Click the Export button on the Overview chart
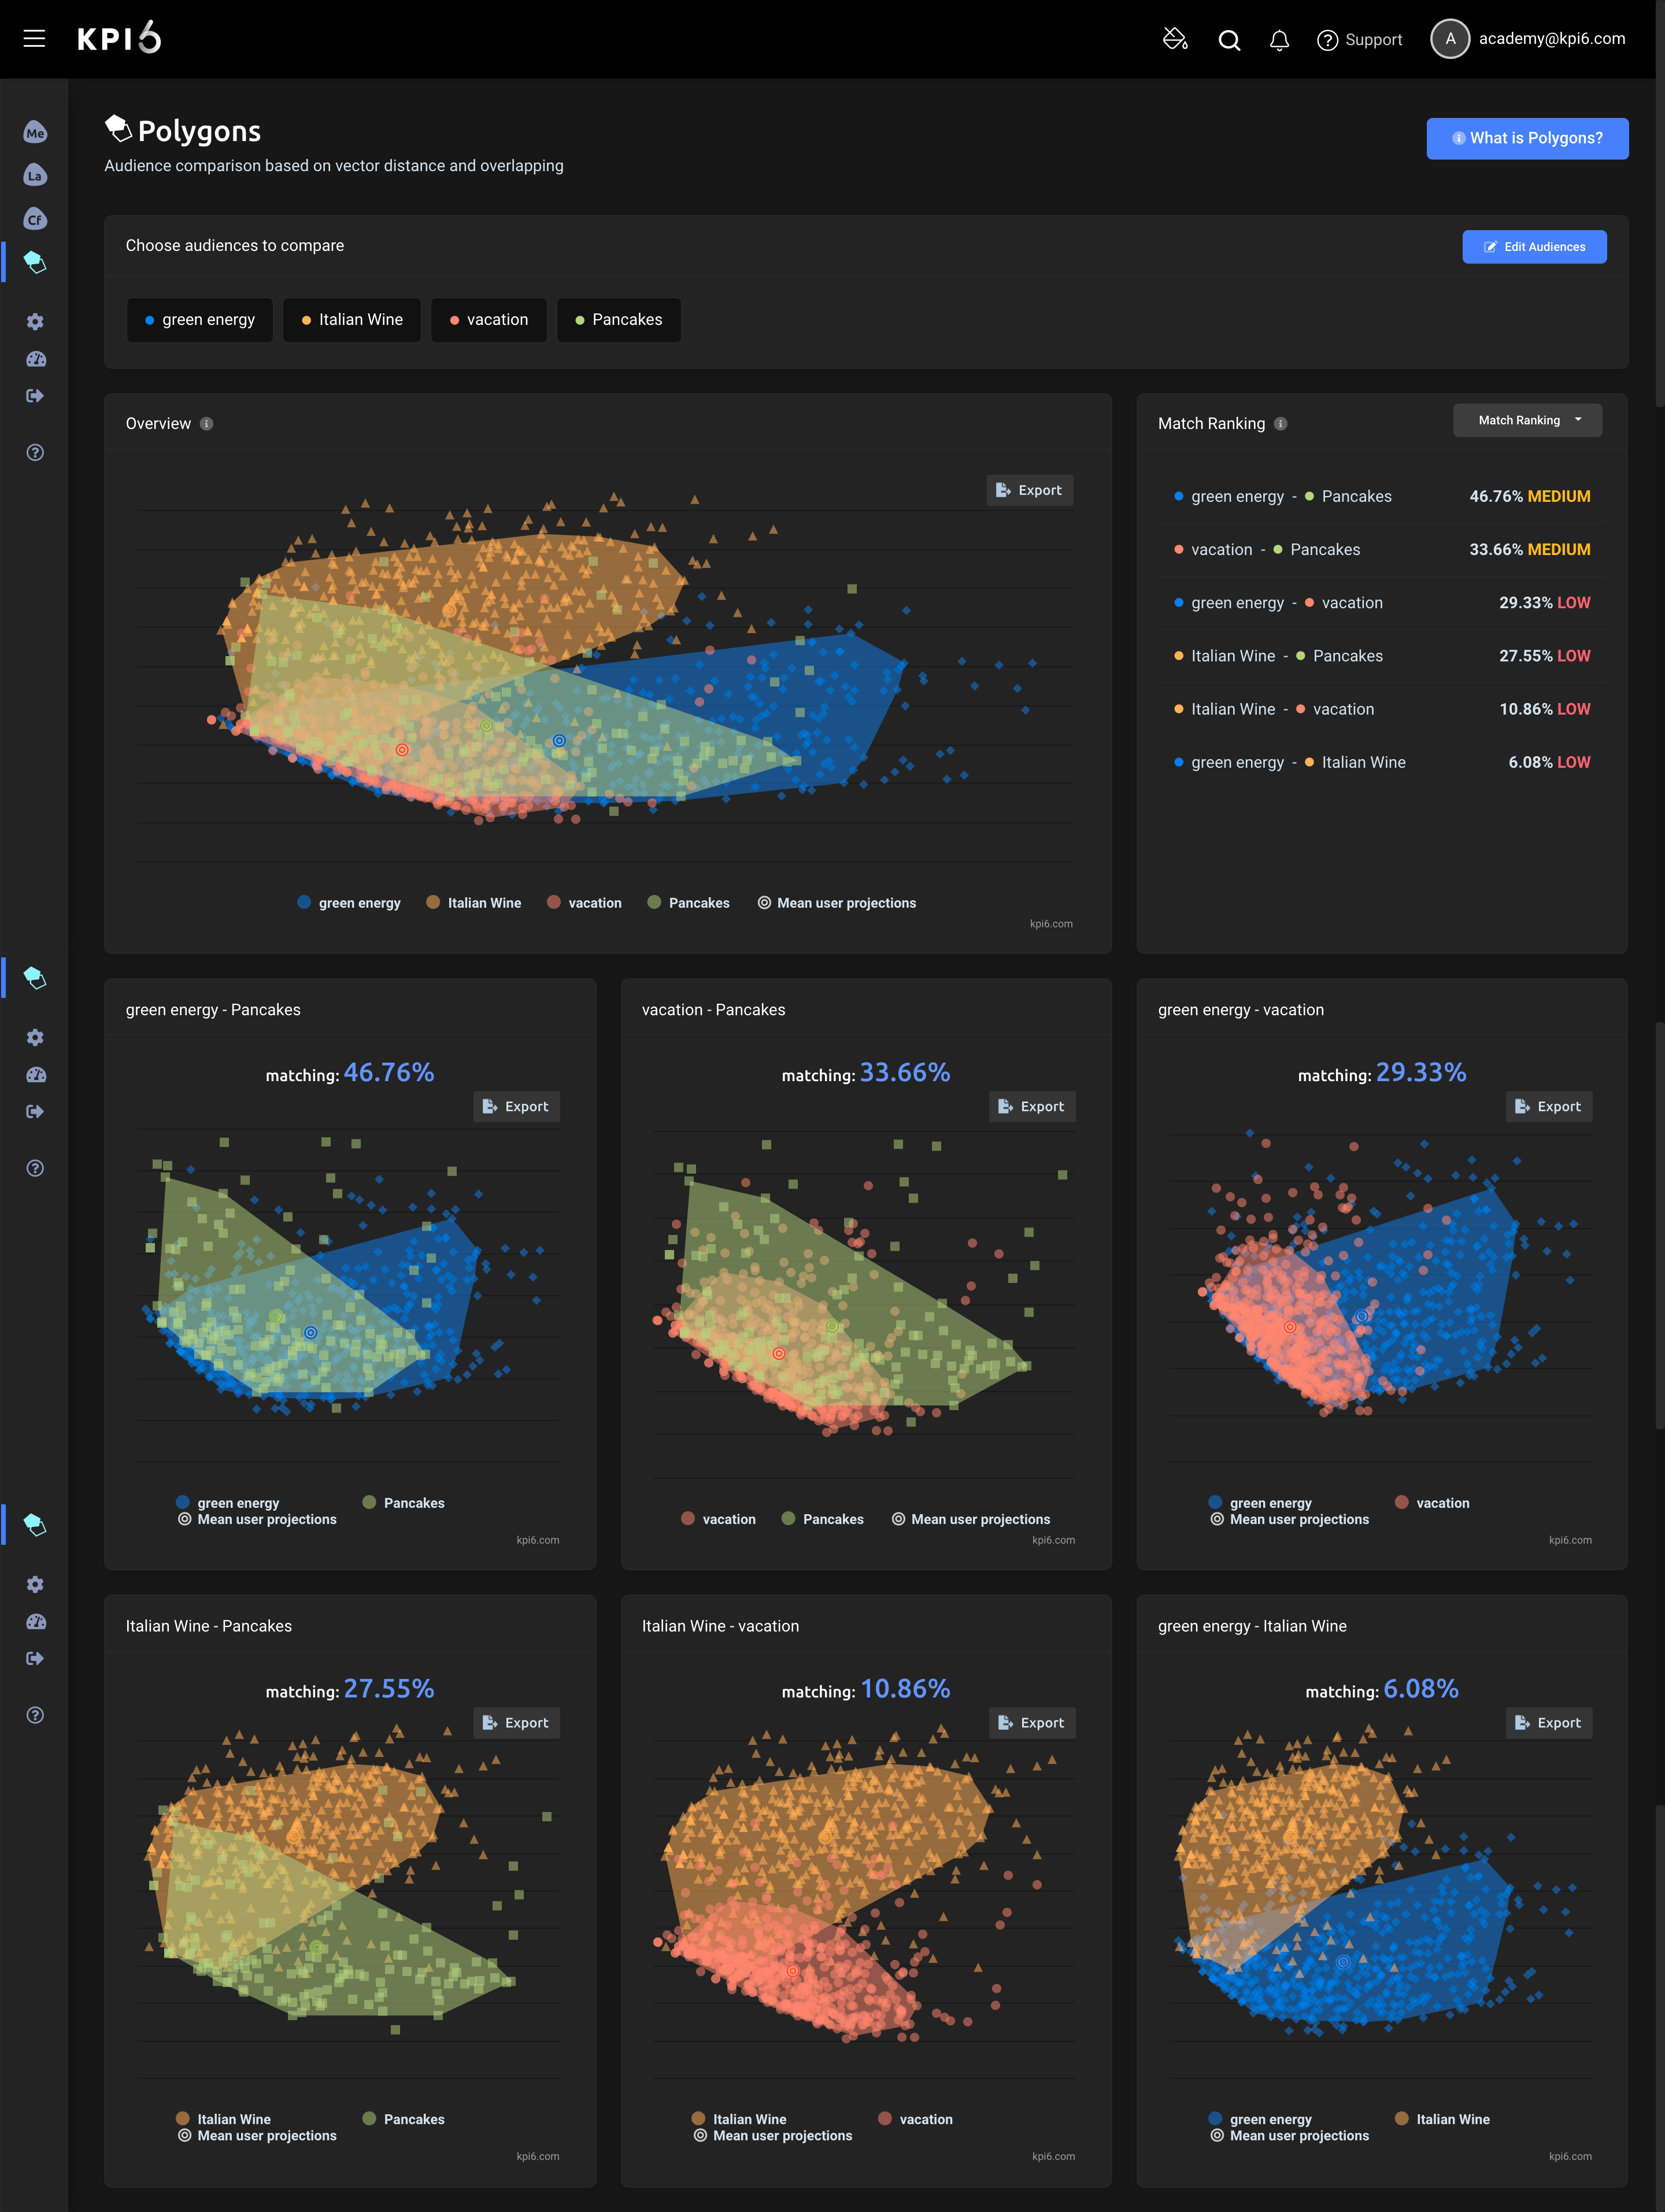The height and width of the screenshot is (2212, 1665). 1029,490
